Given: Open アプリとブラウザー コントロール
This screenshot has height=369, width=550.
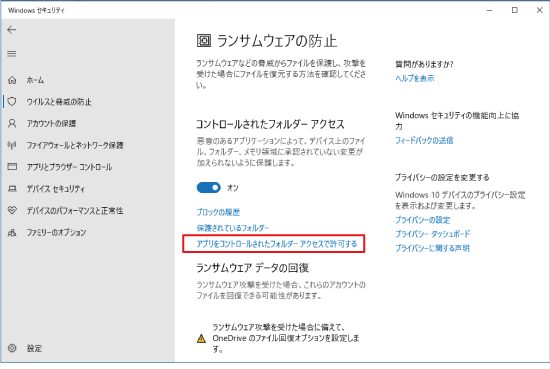Looking at the screenshot, I should tap(69, 167).
